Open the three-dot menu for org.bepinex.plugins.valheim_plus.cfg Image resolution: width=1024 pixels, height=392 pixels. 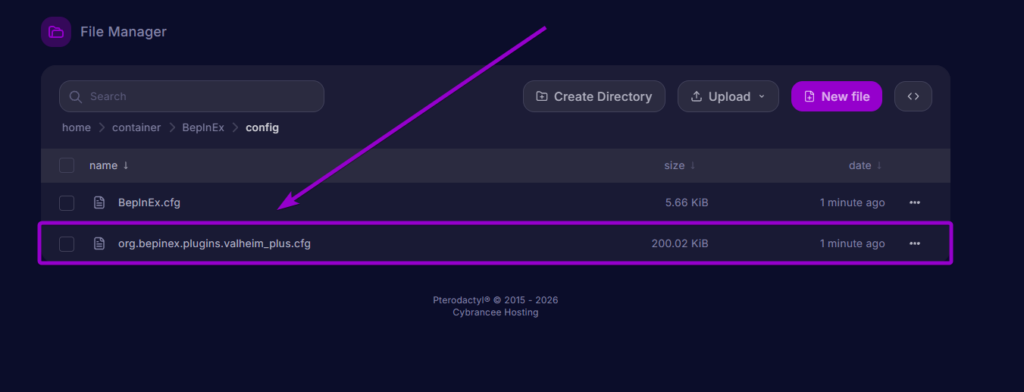click(x=914, y=244)
